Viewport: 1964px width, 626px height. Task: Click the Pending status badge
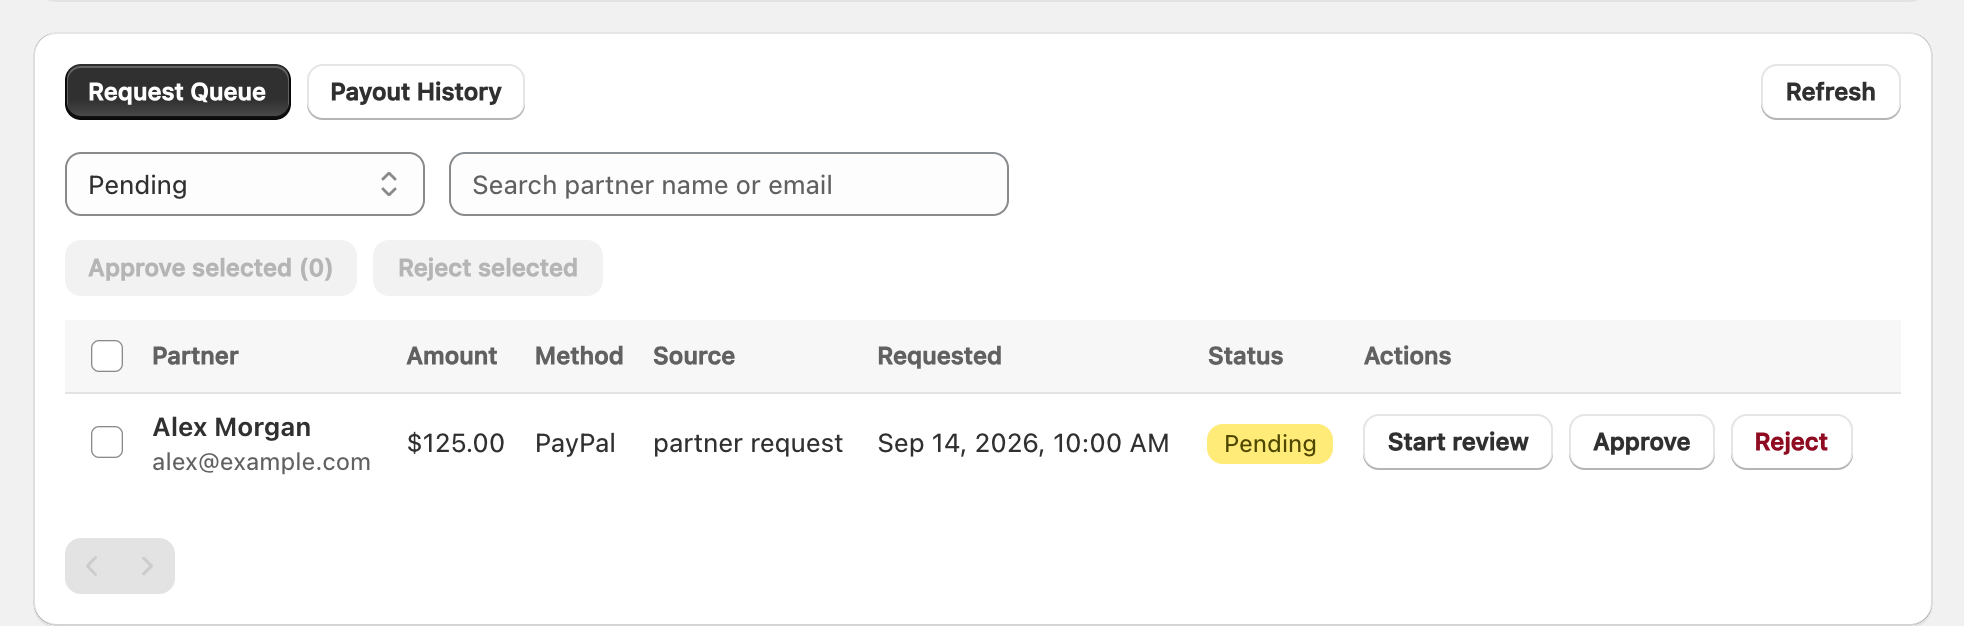click(x=1270, y=443)
